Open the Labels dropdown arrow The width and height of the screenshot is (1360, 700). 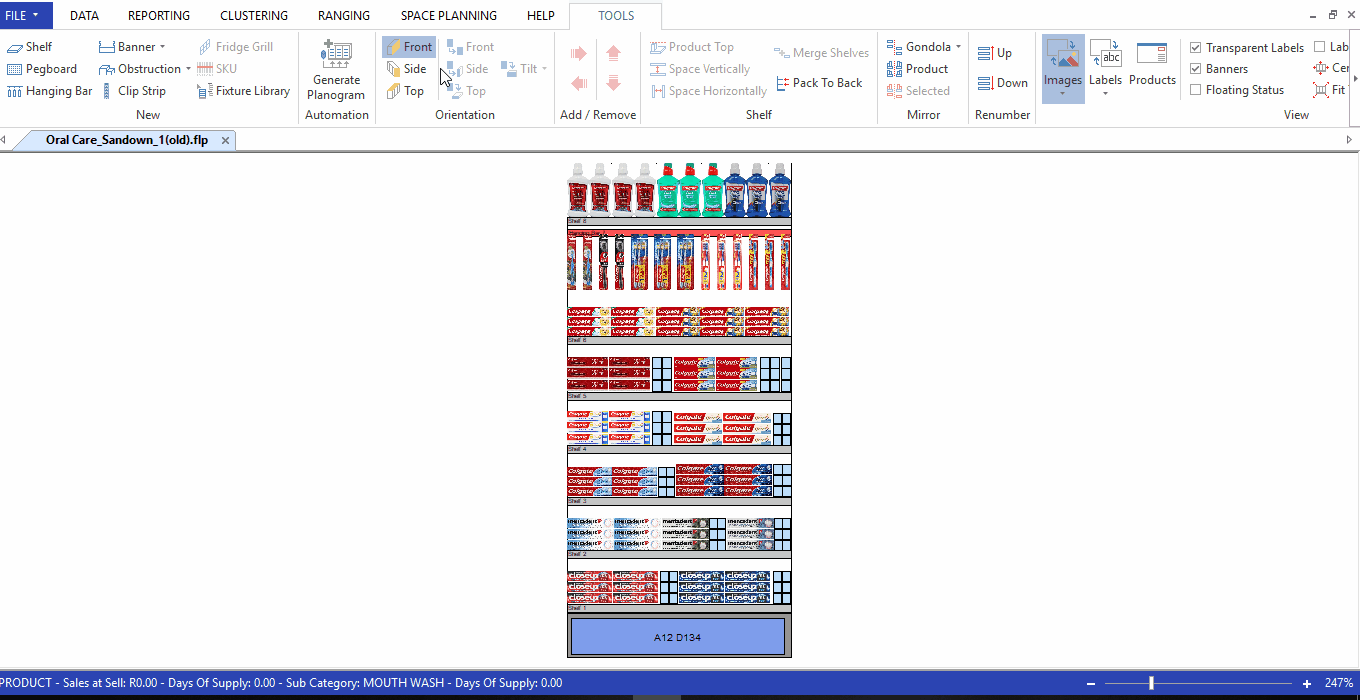pyautogui.click(x=1105, y=95)
